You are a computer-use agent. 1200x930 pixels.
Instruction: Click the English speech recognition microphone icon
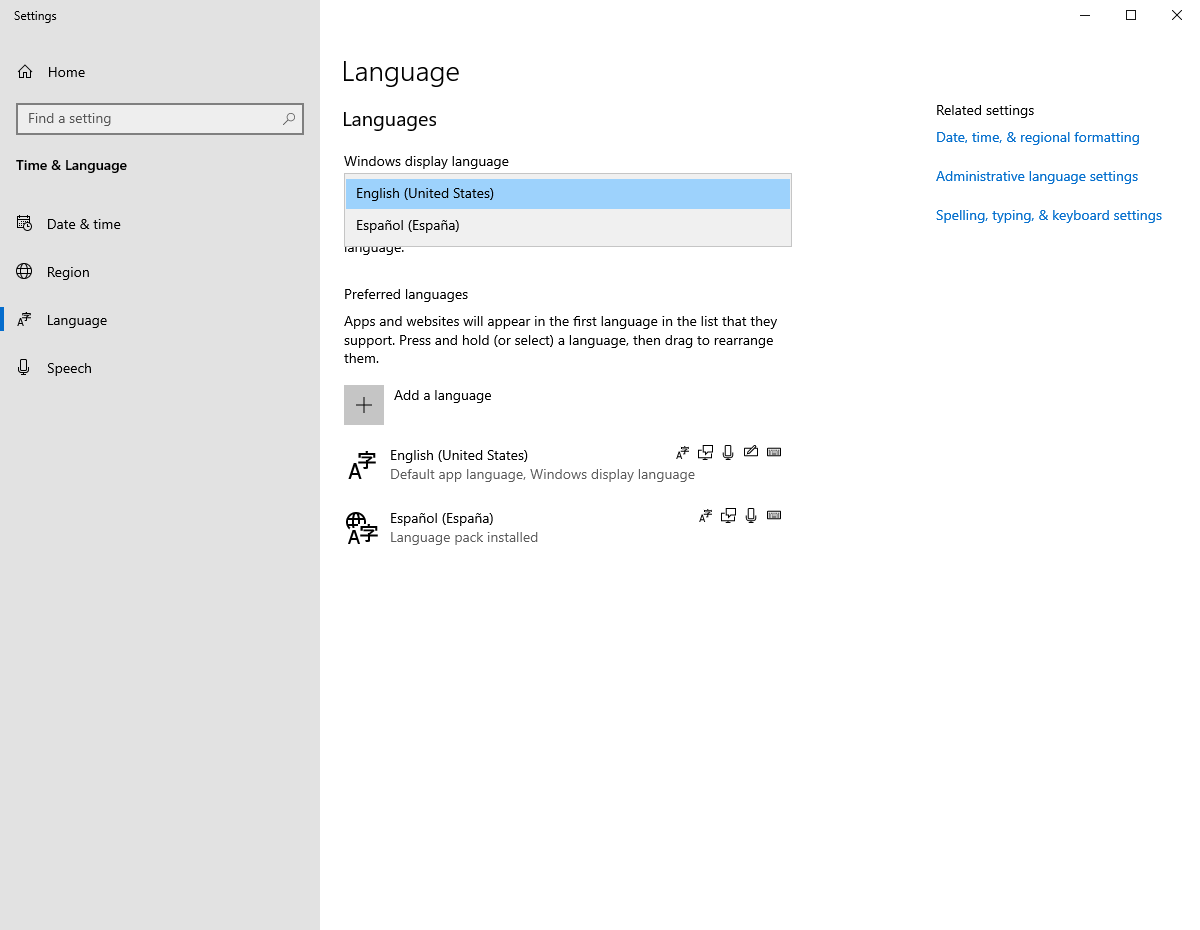[x=727, y=452]
